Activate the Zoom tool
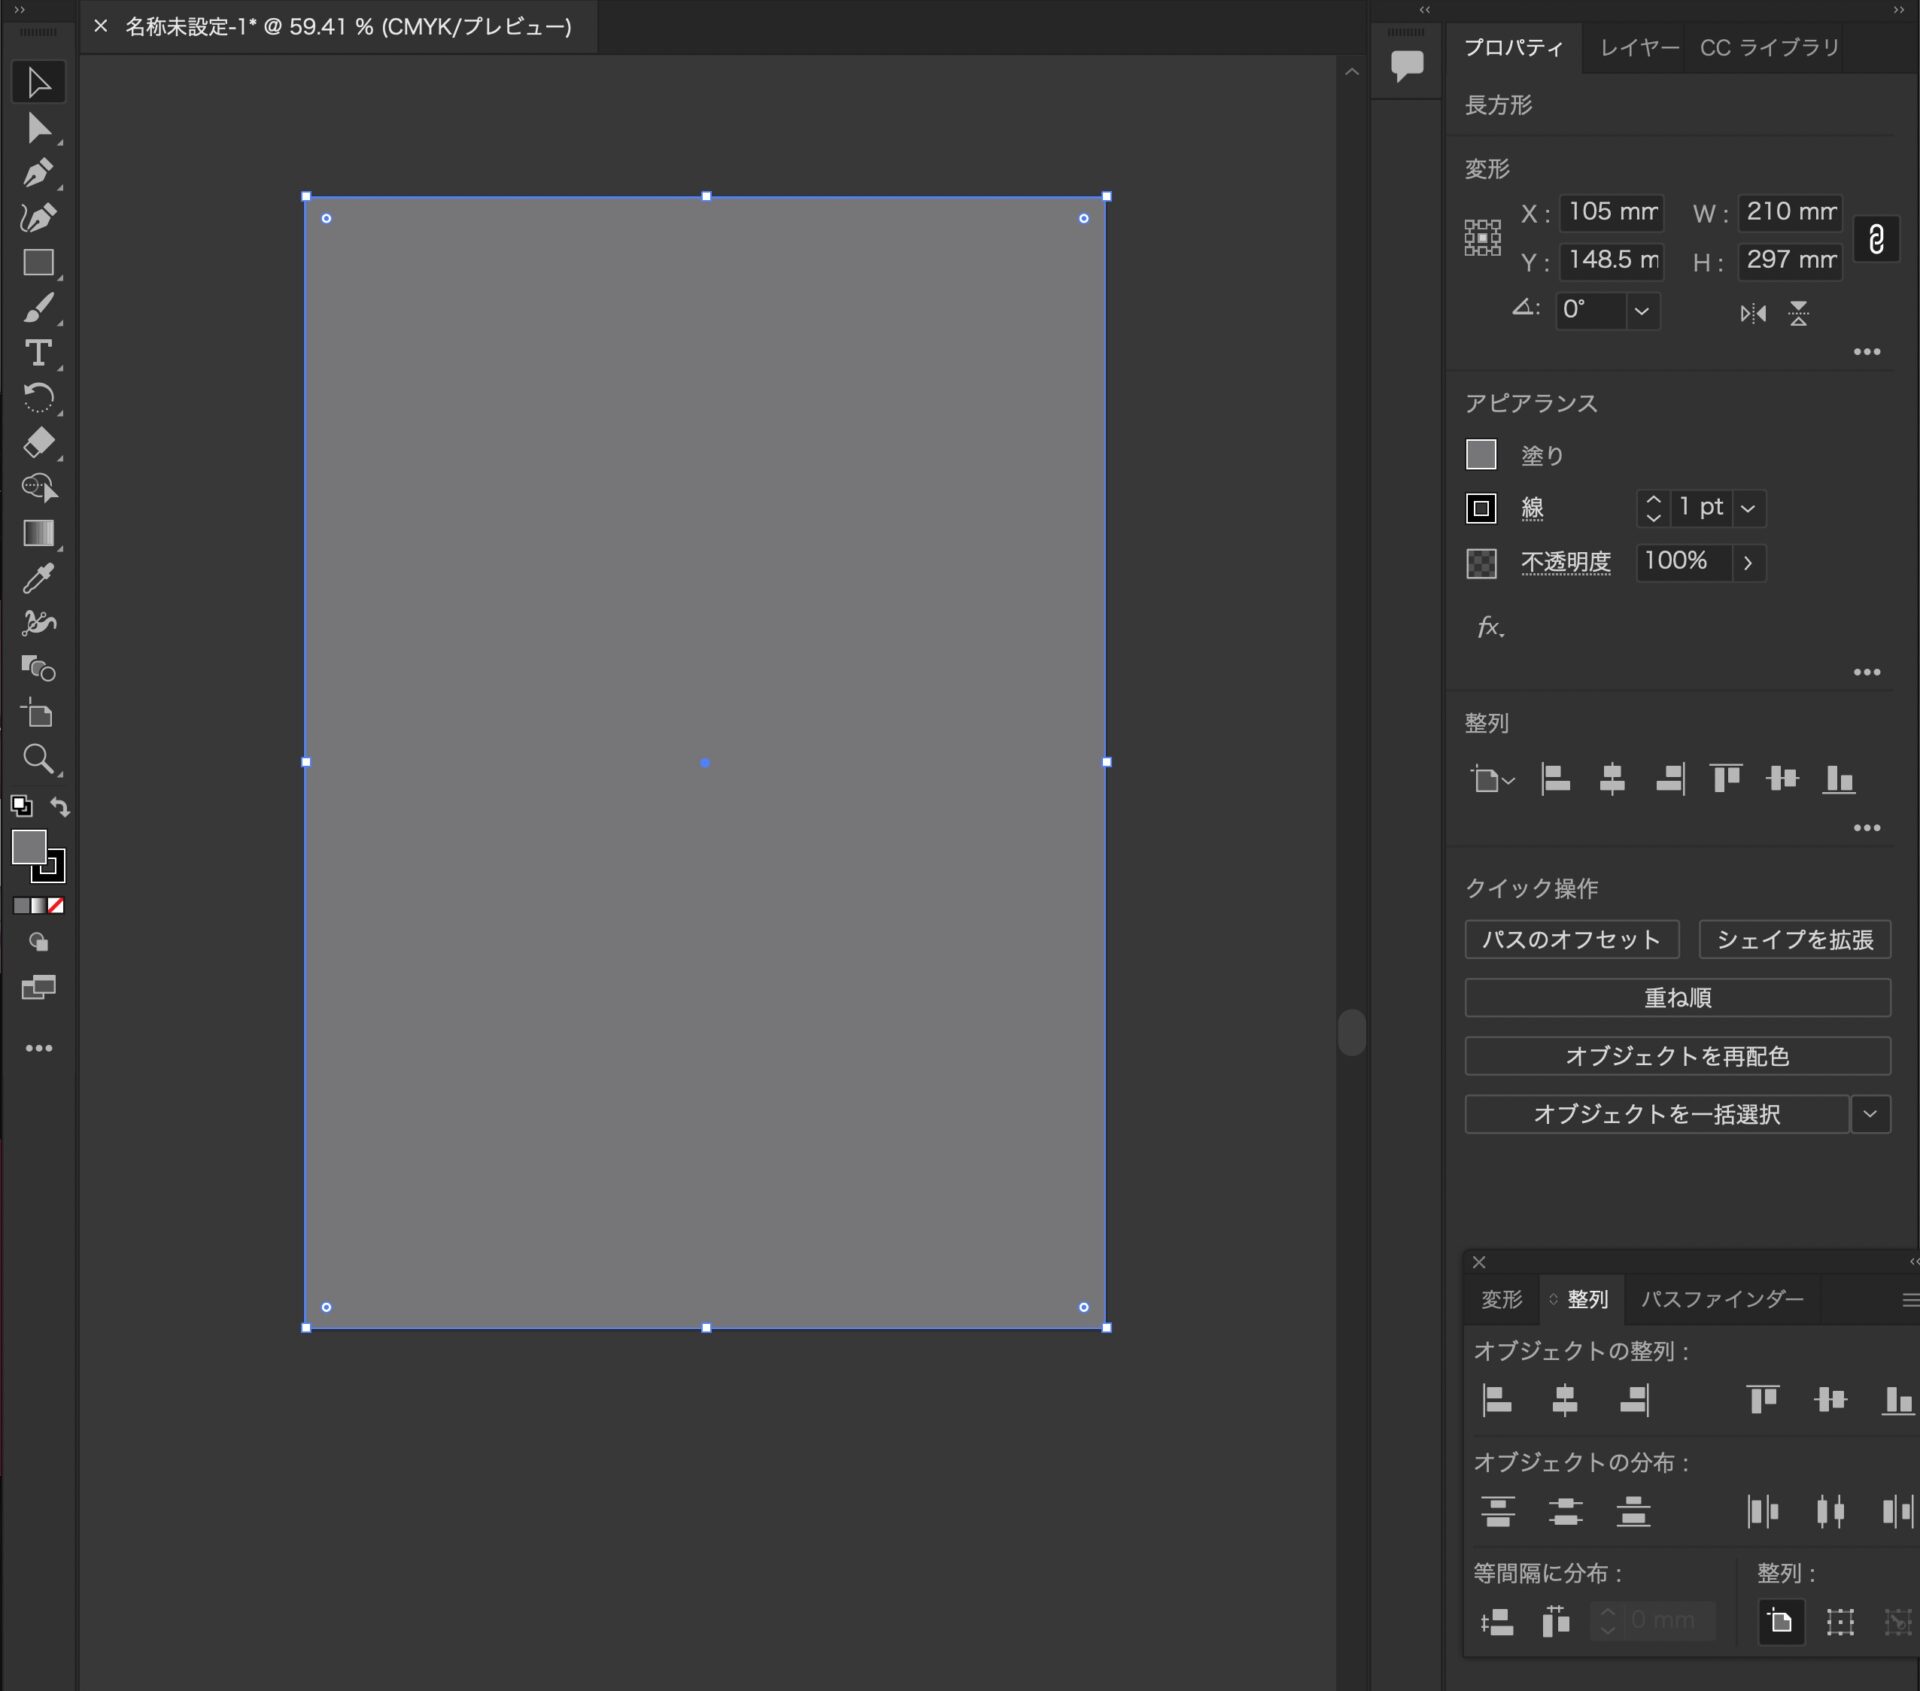Viewport: 1920px width, 1691px height. pos(38,759)
